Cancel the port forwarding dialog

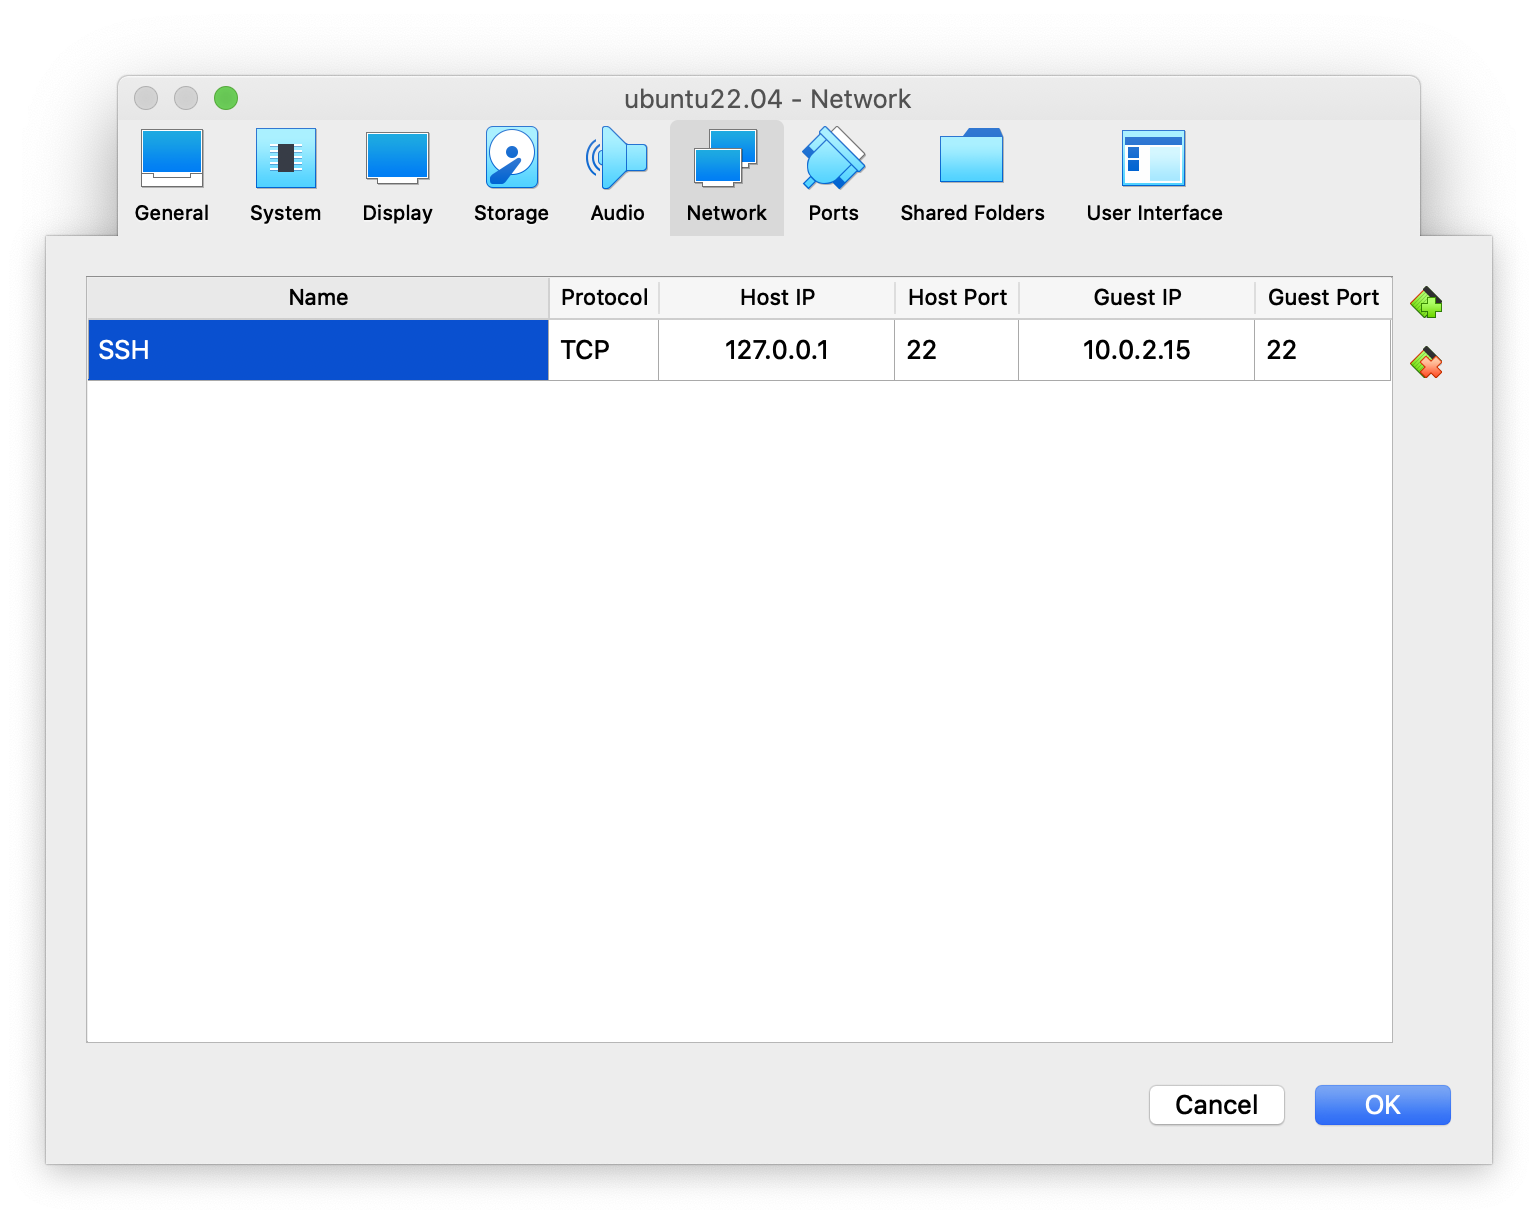click(1216, 1105)
